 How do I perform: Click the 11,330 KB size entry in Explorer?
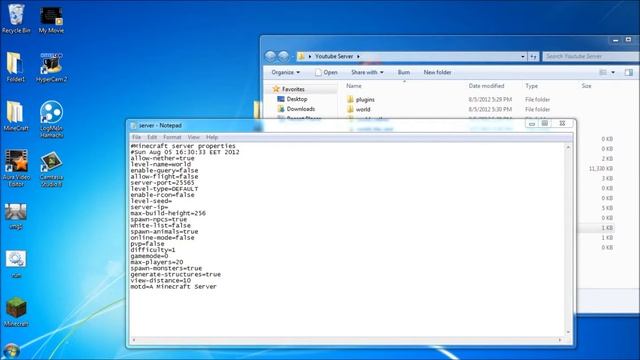click(x=601, y=169)
